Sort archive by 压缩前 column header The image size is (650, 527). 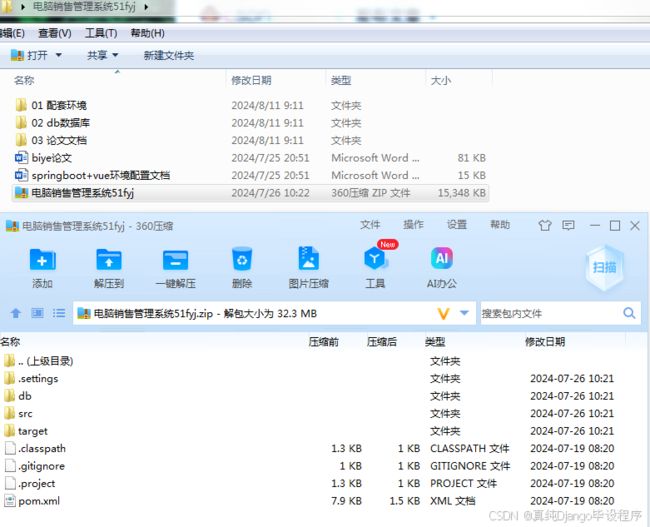tap(324, 342)
